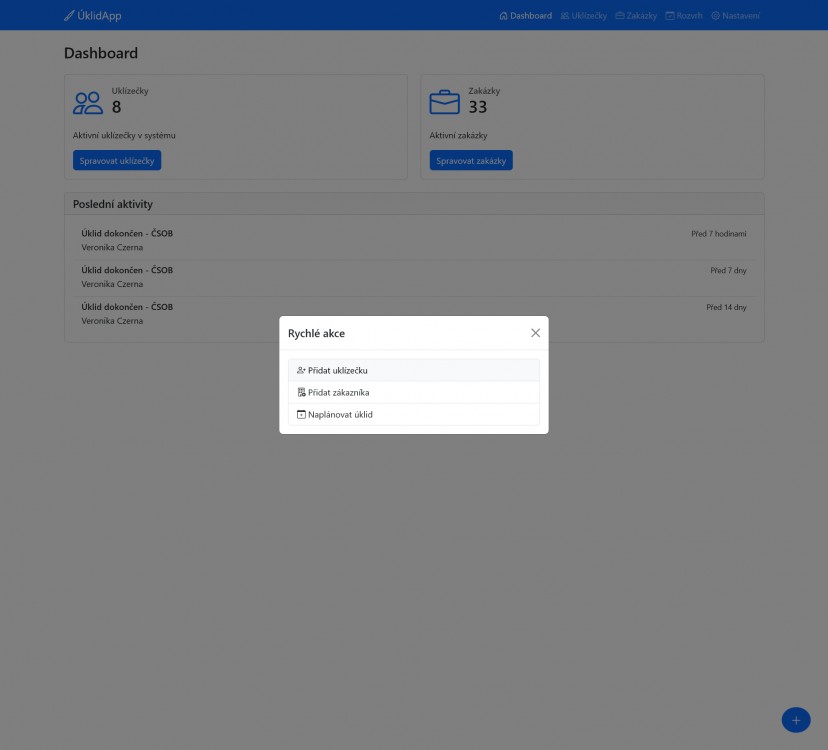
Task: Open Nastavení in the navbar
Action: click(x=735, y=16)
